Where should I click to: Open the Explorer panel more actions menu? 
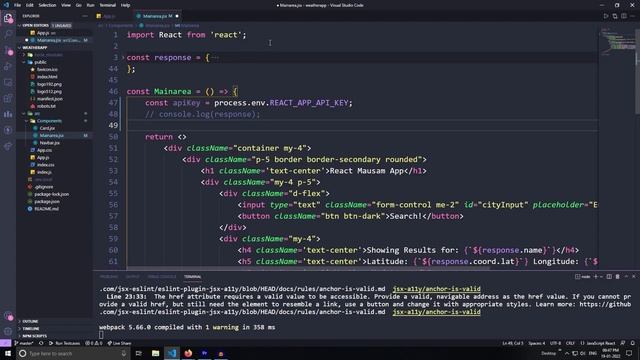[x=84, y=16]
